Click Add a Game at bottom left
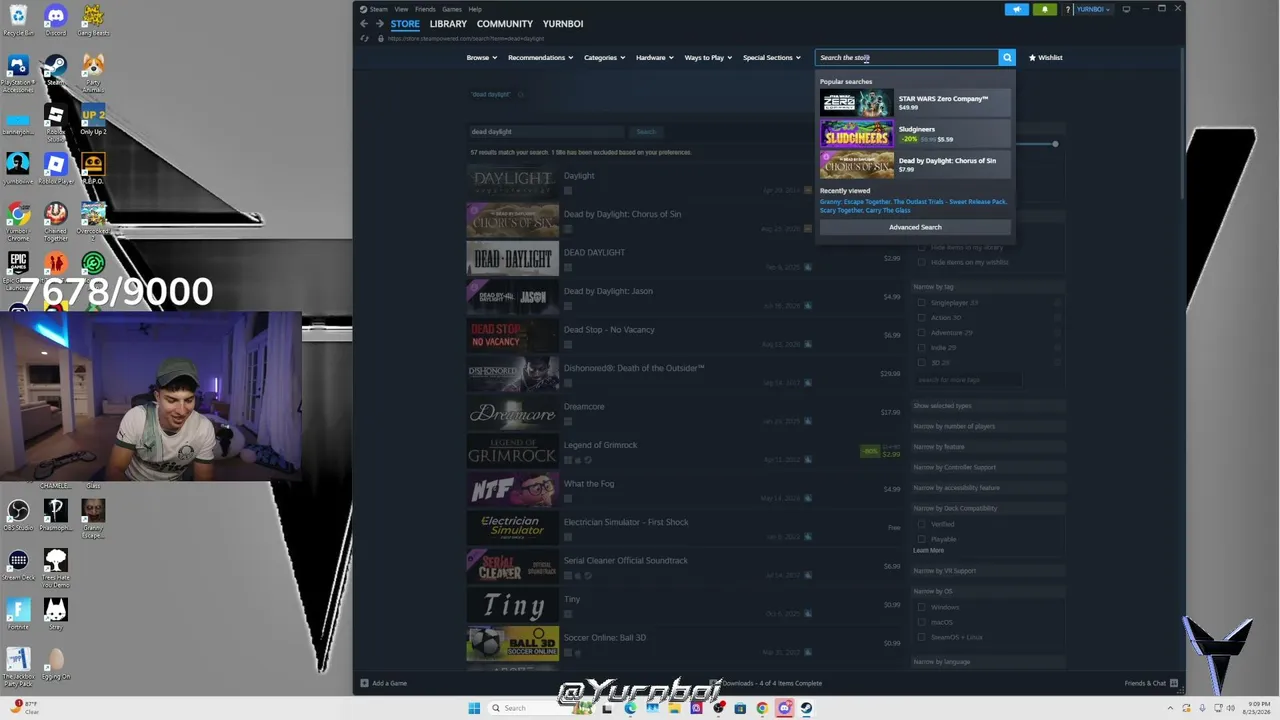This screenshot has height=720, width=1280. tap(384, 683)
